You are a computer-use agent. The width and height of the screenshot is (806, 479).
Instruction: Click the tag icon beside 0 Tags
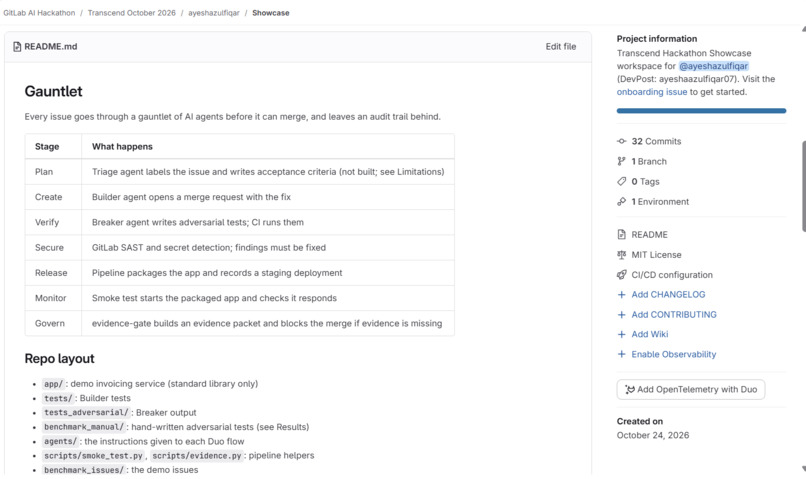[x=621, y=181]
